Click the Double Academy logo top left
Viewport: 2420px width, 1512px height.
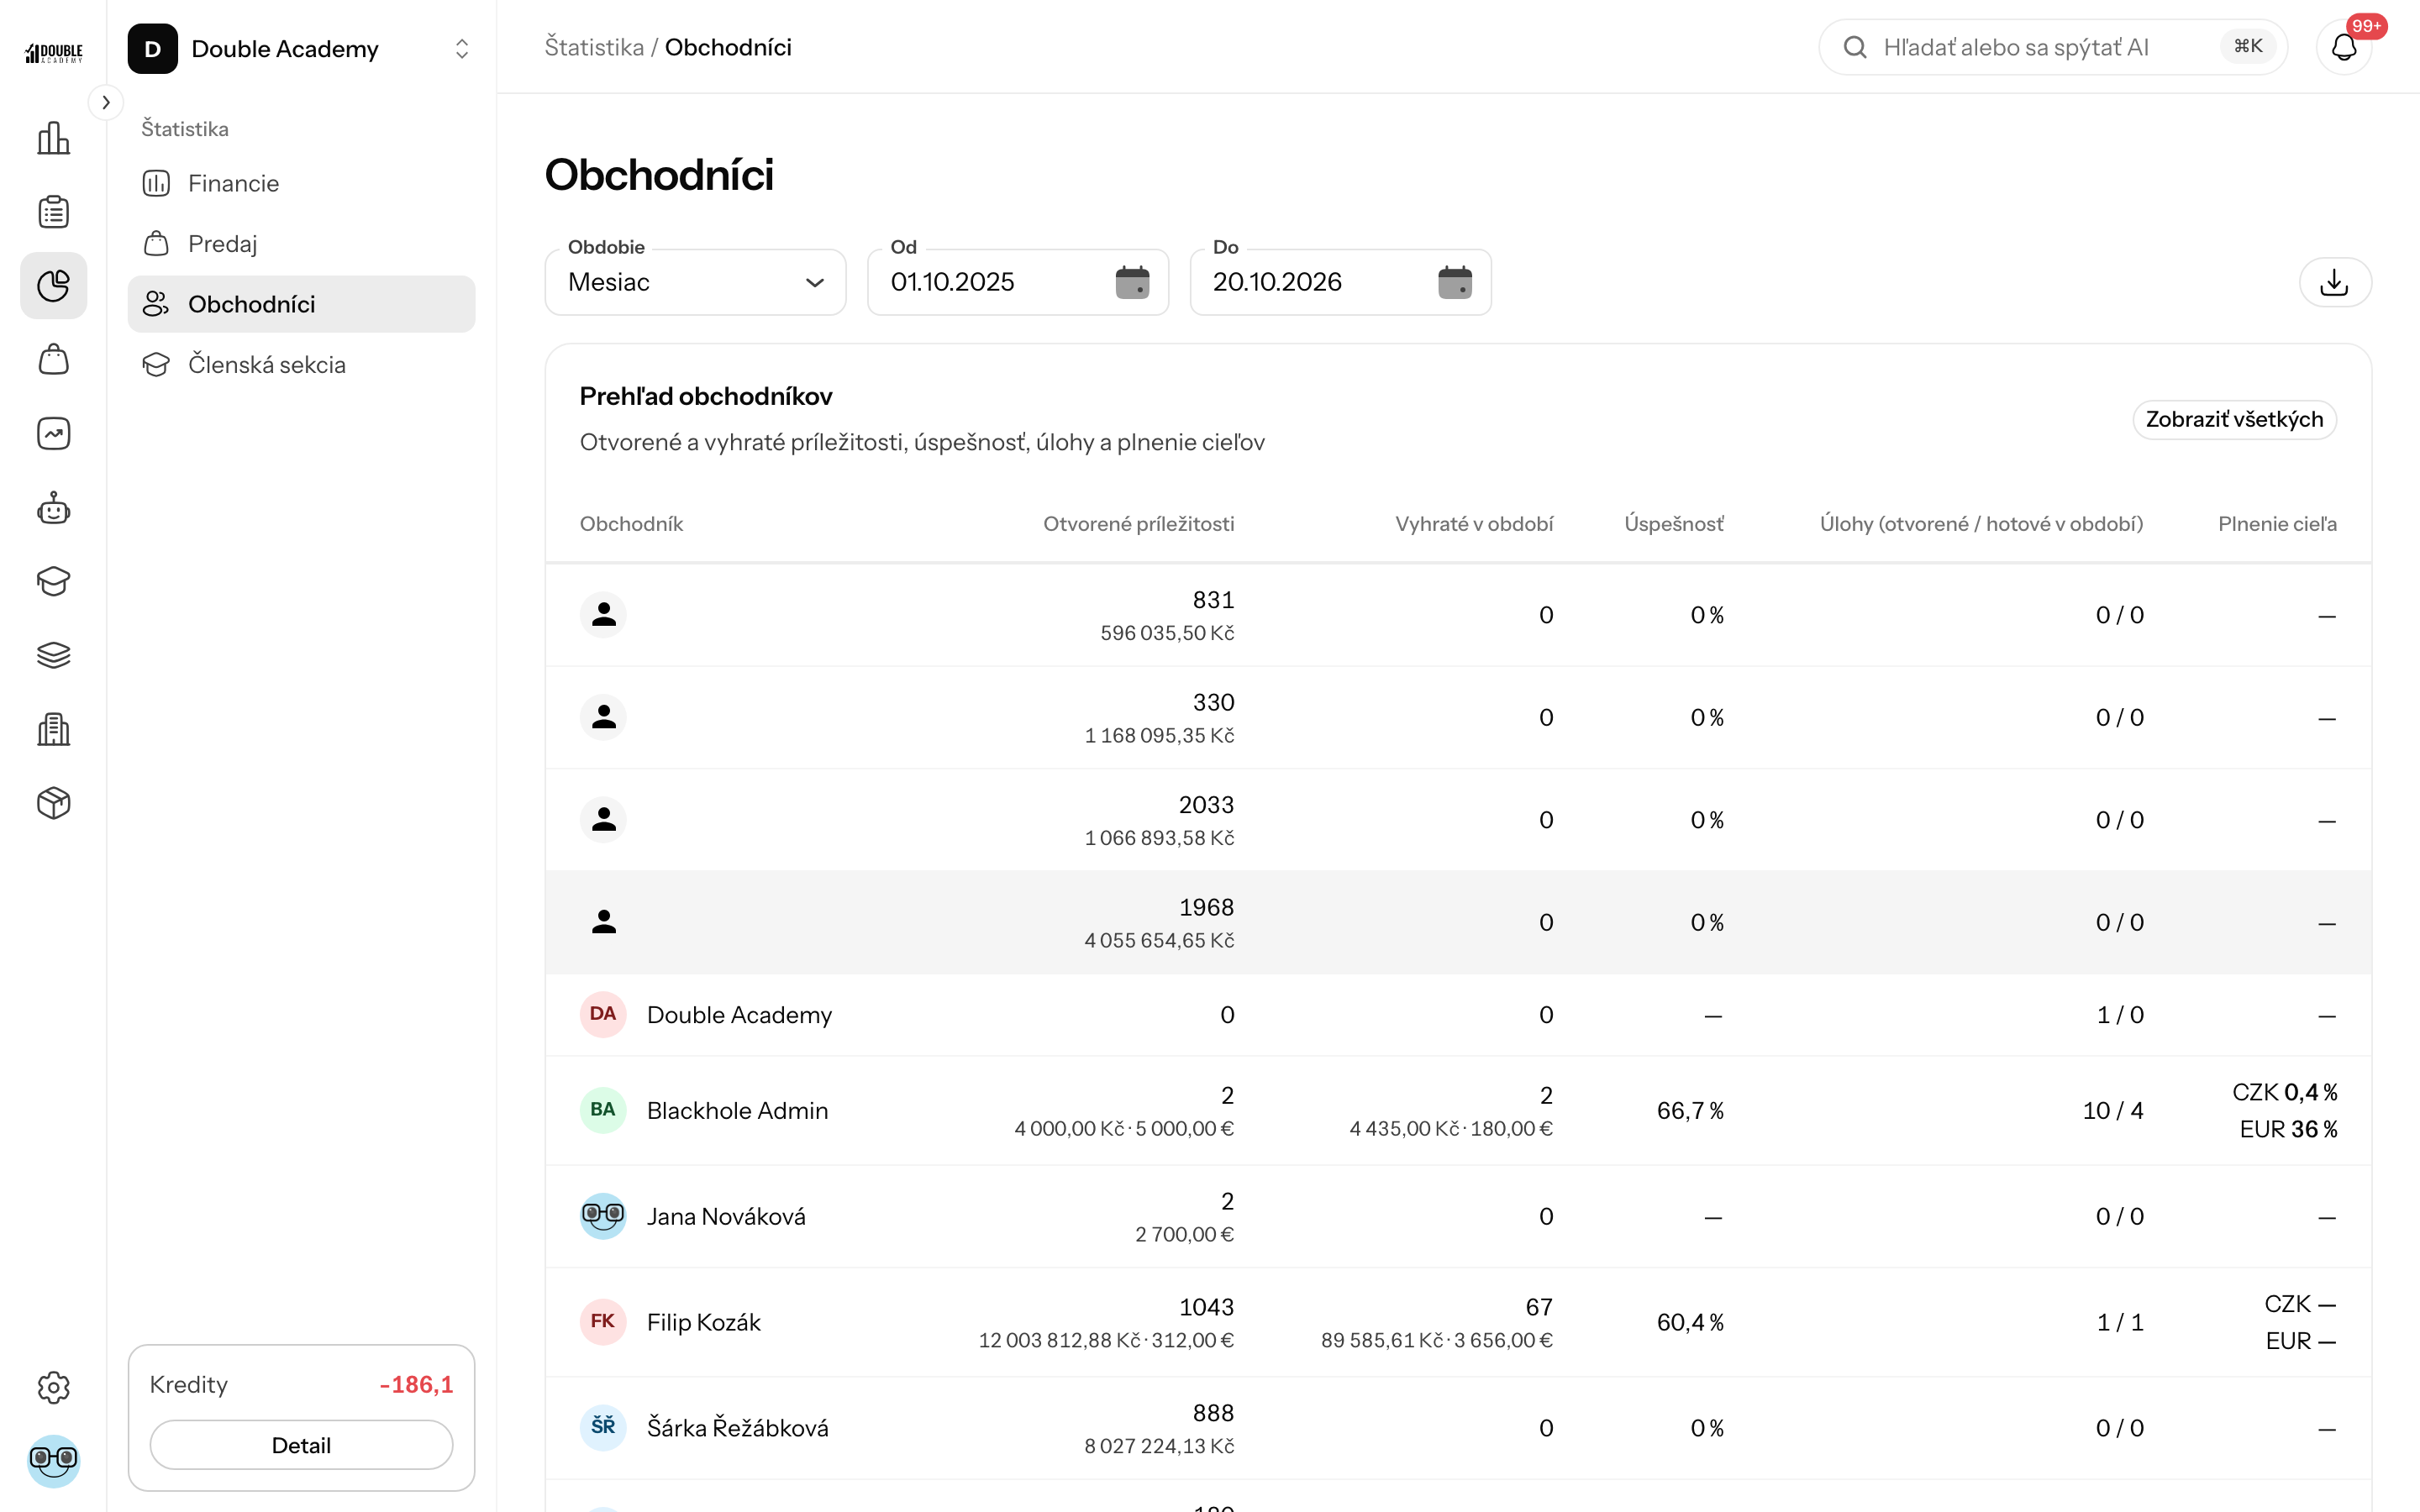point(53,52)
